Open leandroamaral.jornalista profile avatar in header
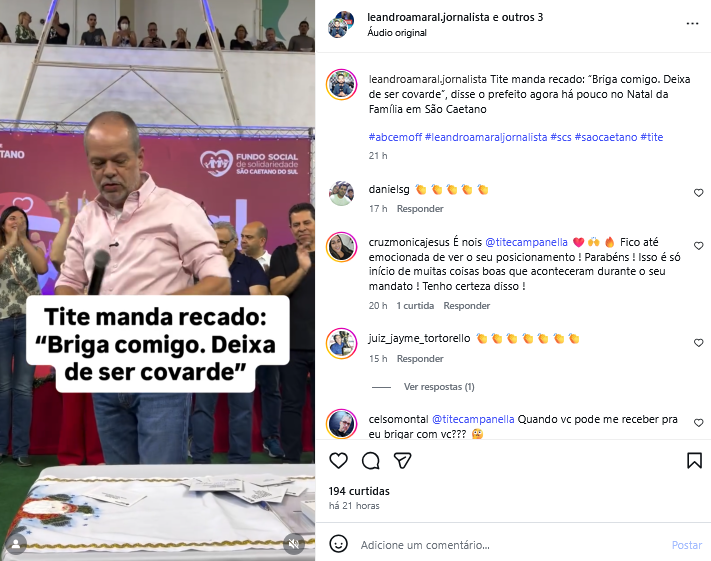 [x=341, y=25]
